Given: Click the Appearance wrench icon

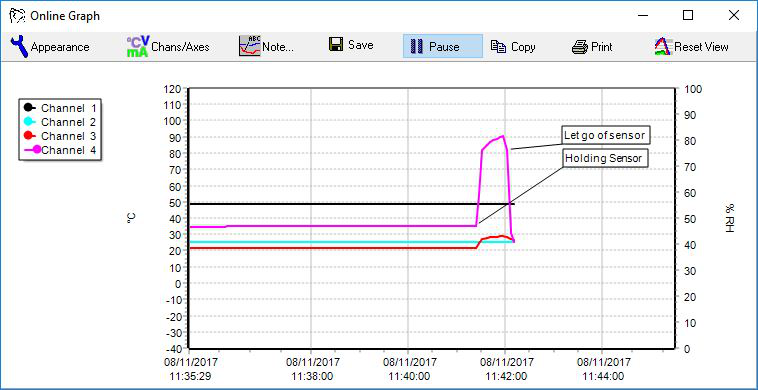Looking at the screenshot, I should [19, 46].
